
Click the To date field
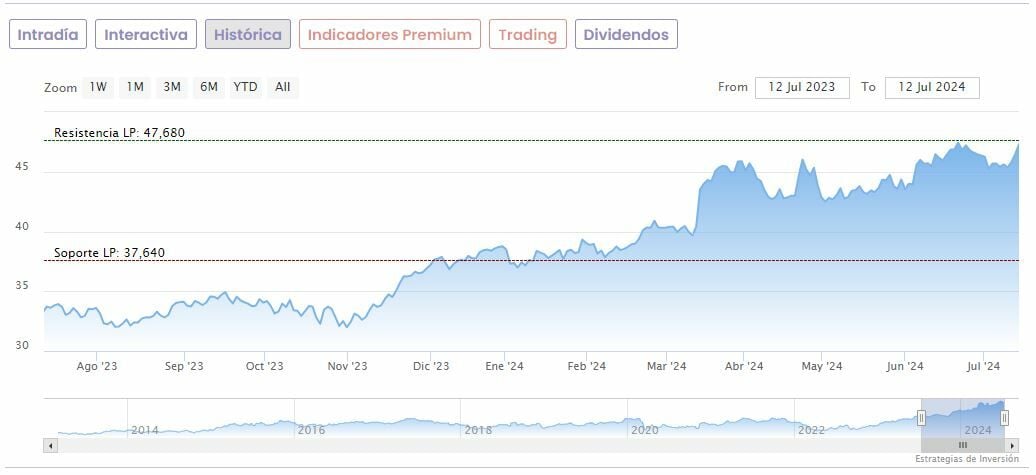(x=932, y=87)
